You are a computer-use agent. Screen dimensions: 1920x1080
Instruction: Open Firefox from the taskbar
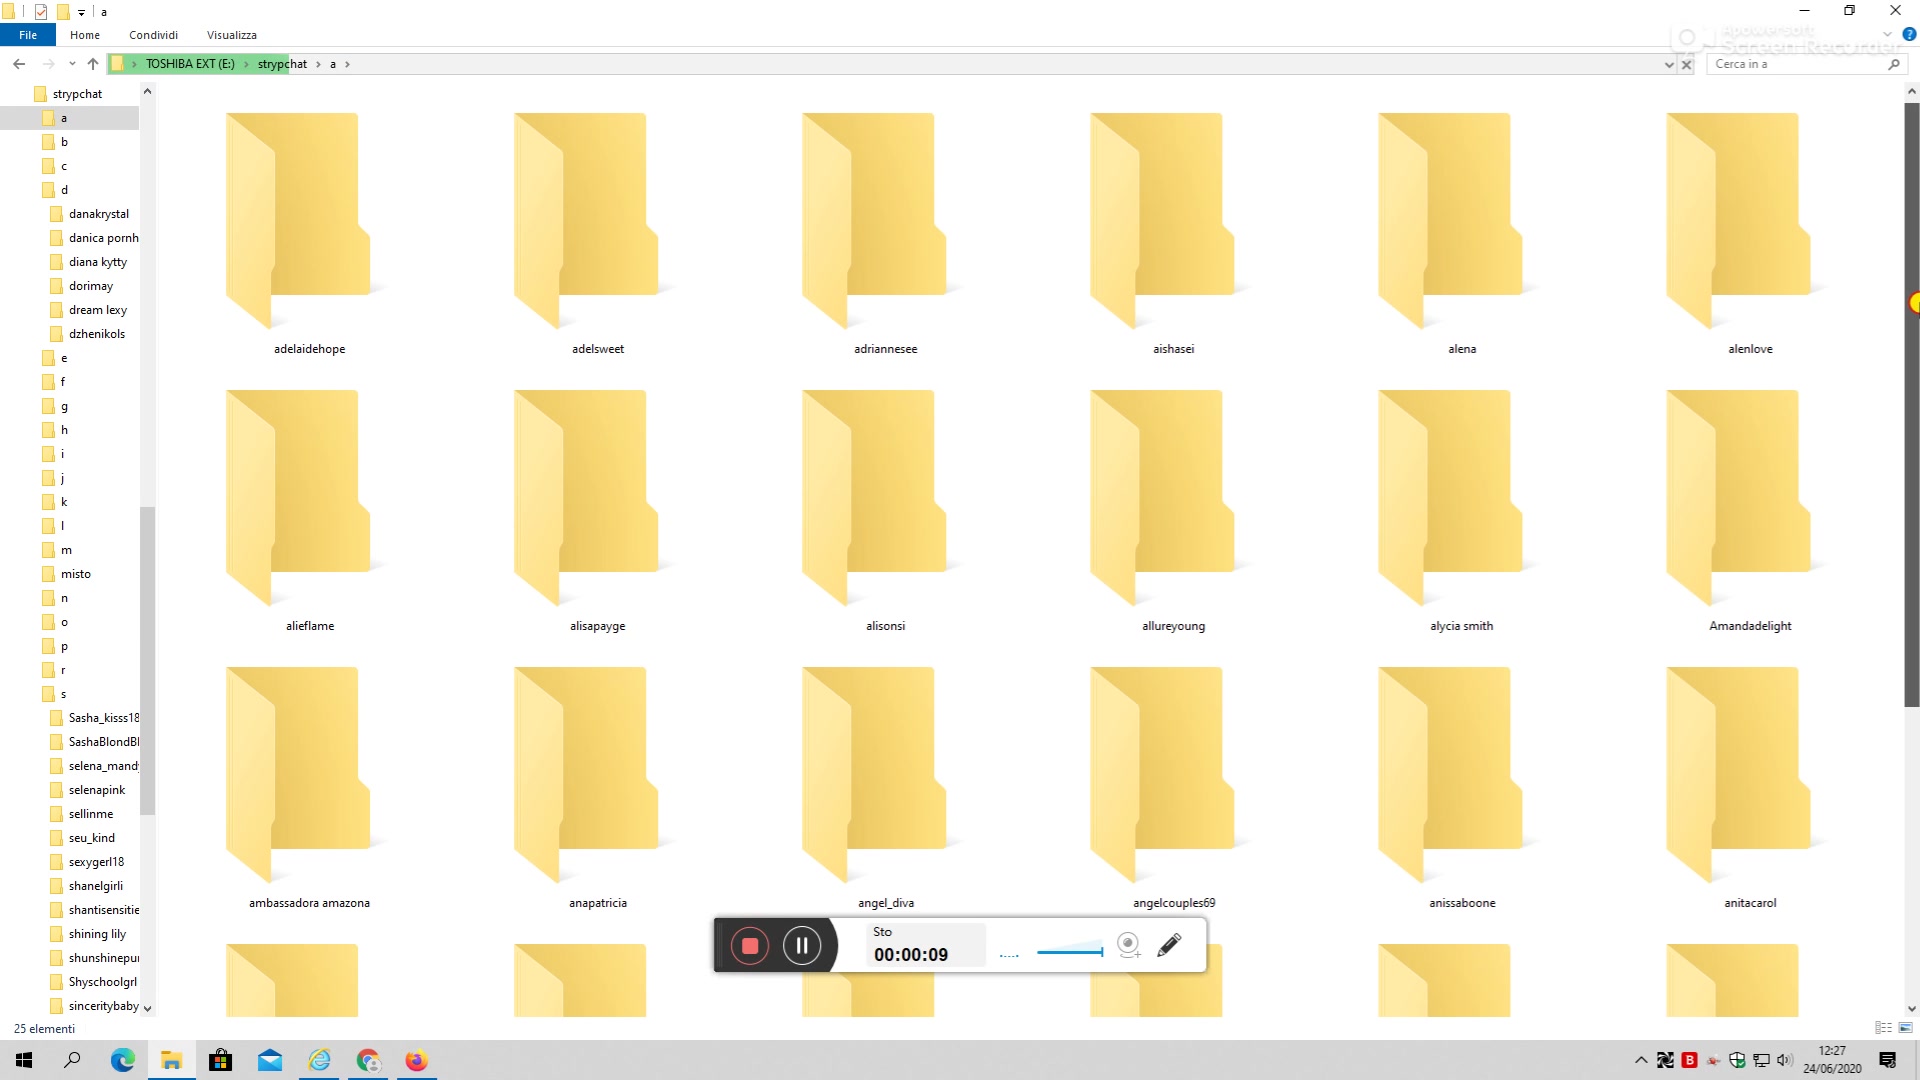point(416,1060)
